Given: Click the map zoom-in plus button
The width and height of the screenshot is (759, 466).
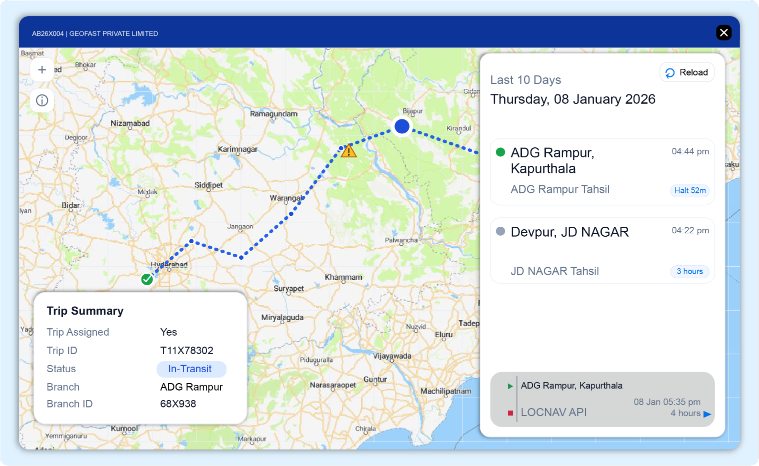Looking at the screenshot, I should click(42, 70).
